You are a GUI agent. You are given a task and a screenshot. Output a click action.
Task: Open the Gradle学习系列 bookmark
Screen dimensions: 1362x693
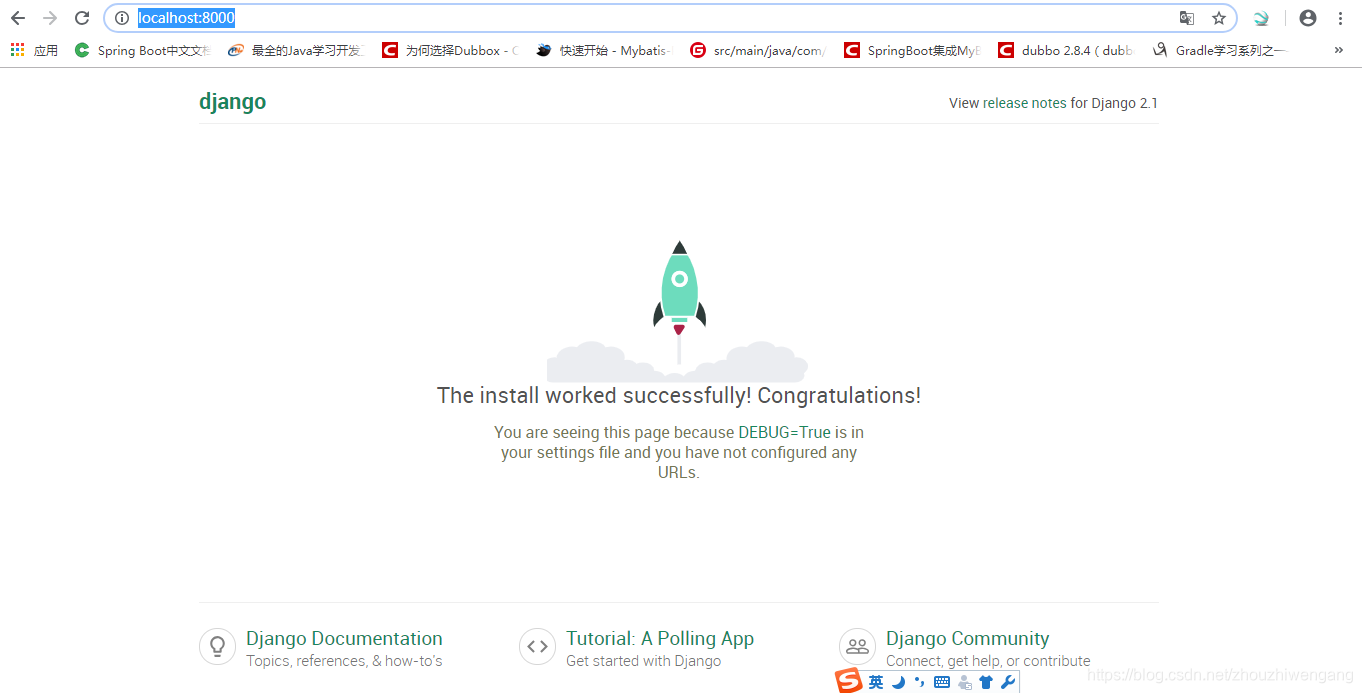[1219, 50]
